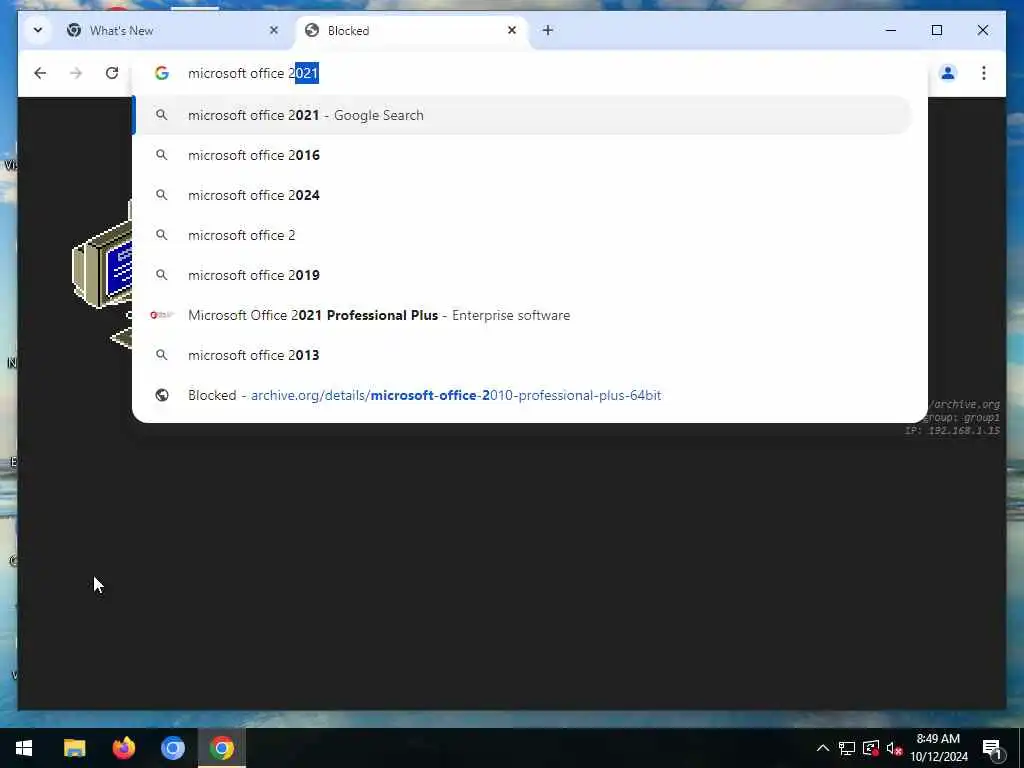Click the Google logo in the address bar

[162, 73]
